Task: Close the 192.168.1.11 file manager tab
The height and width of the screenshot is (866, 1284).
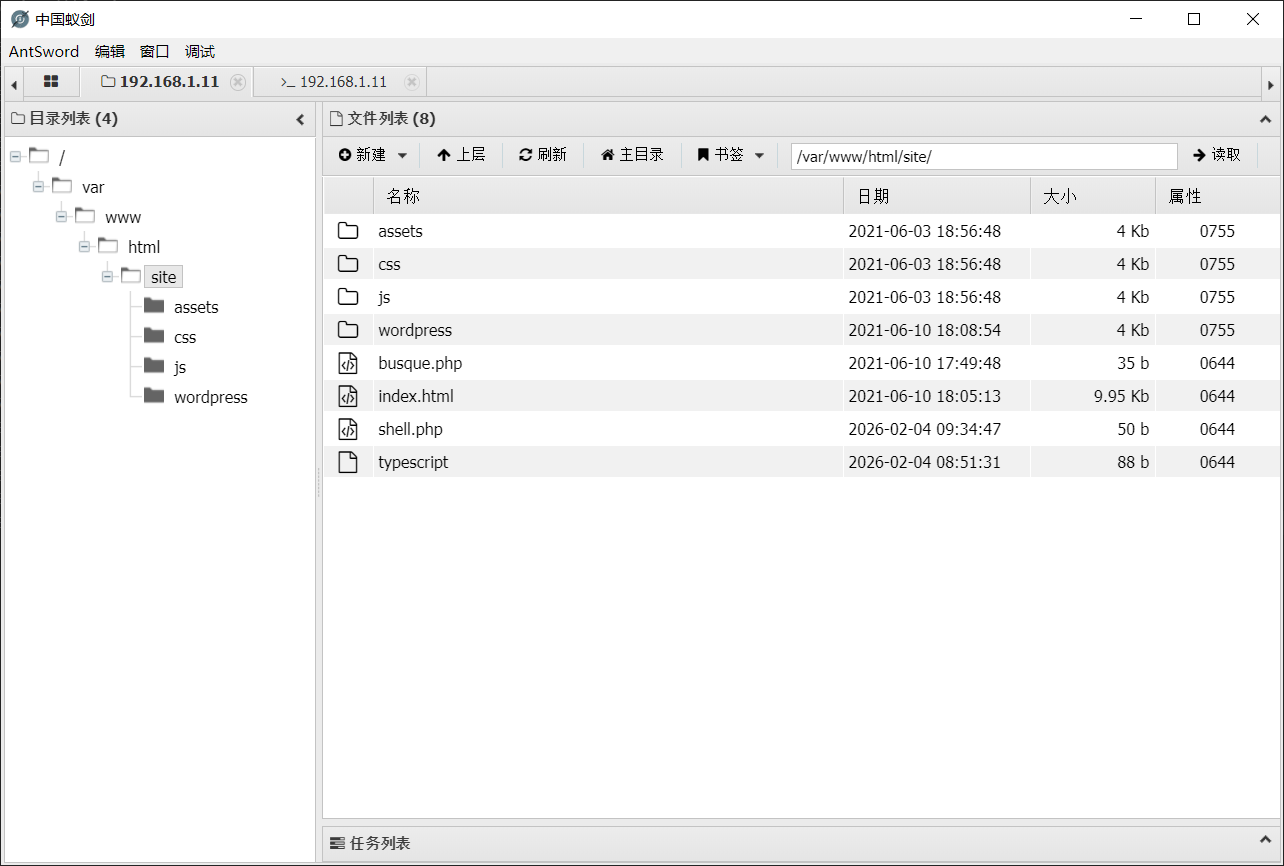Action: pos(237,82)
